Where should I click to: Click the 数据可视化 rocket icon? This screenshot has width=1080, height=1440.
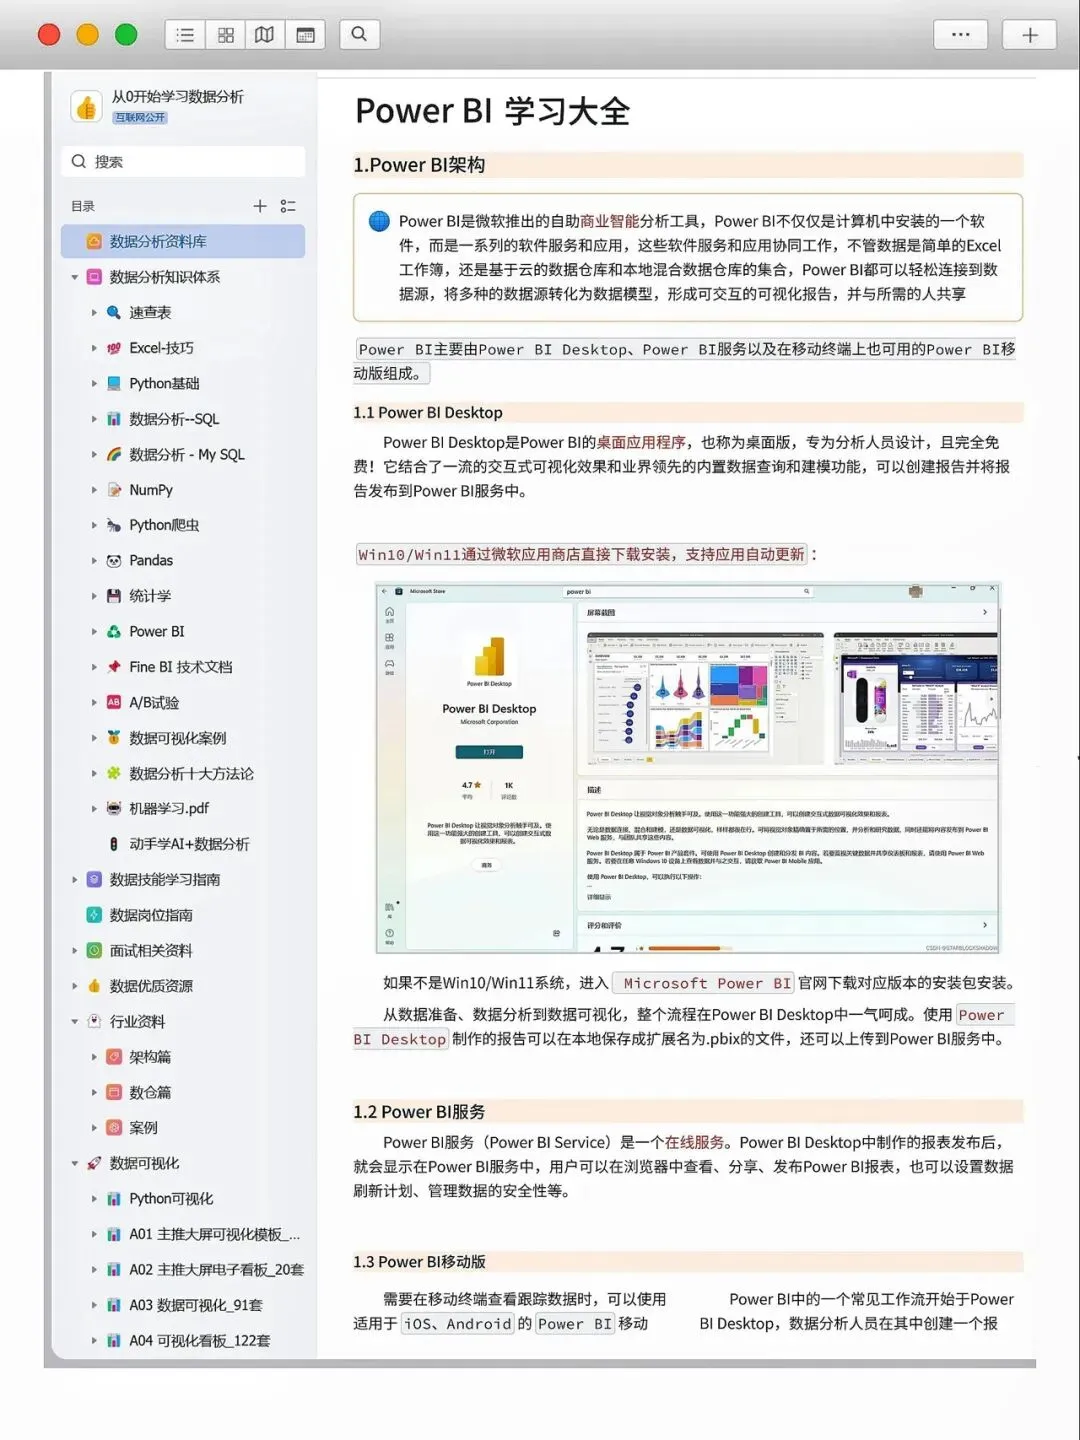pos(94,1164)
